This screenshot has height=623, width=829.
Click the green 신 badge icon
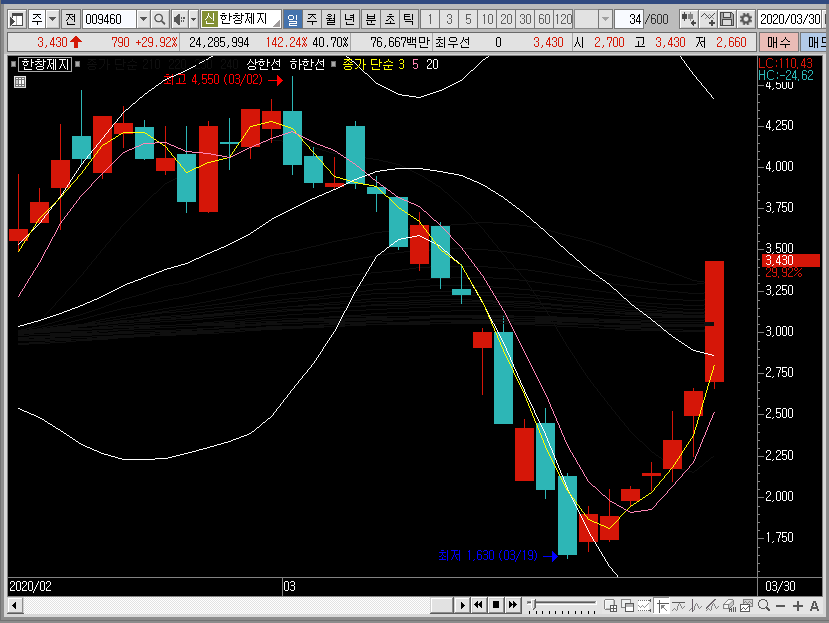coord(209,20)
